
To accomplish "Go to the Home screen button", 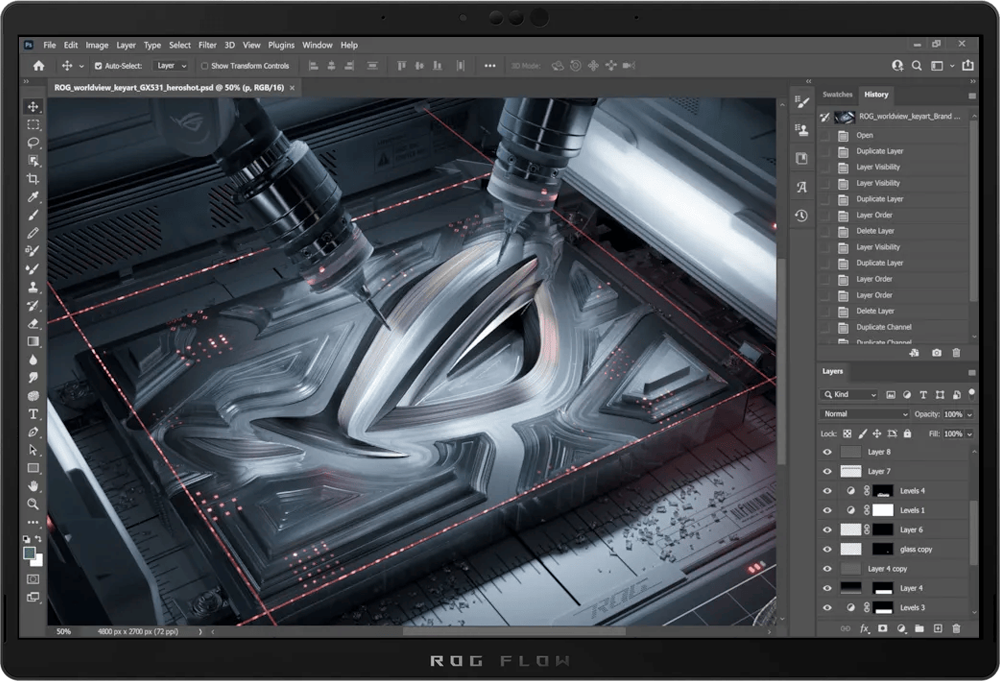I will [x=39, y=66].
